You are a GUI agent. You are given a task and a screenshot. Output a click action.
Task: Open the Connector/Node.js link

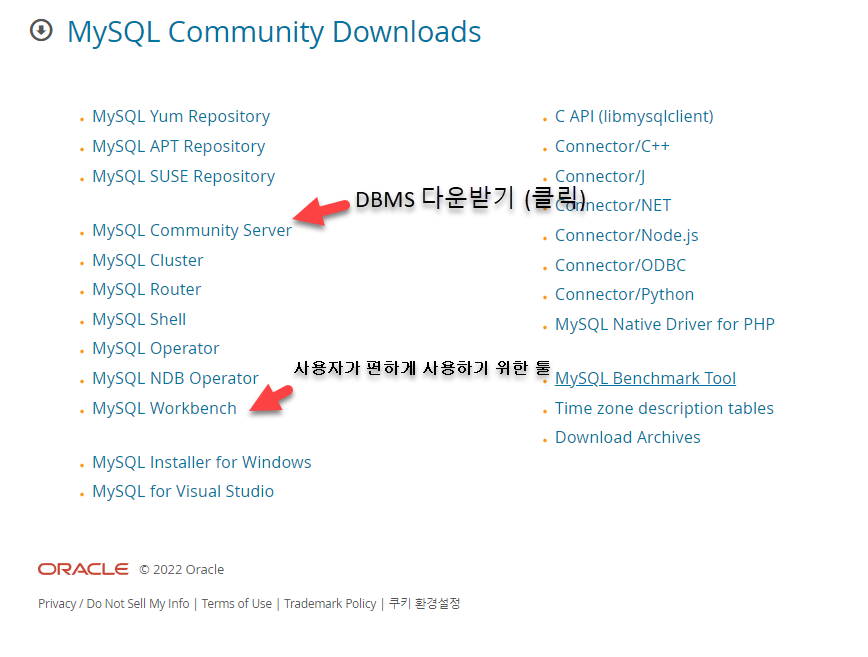coord(626,235)
